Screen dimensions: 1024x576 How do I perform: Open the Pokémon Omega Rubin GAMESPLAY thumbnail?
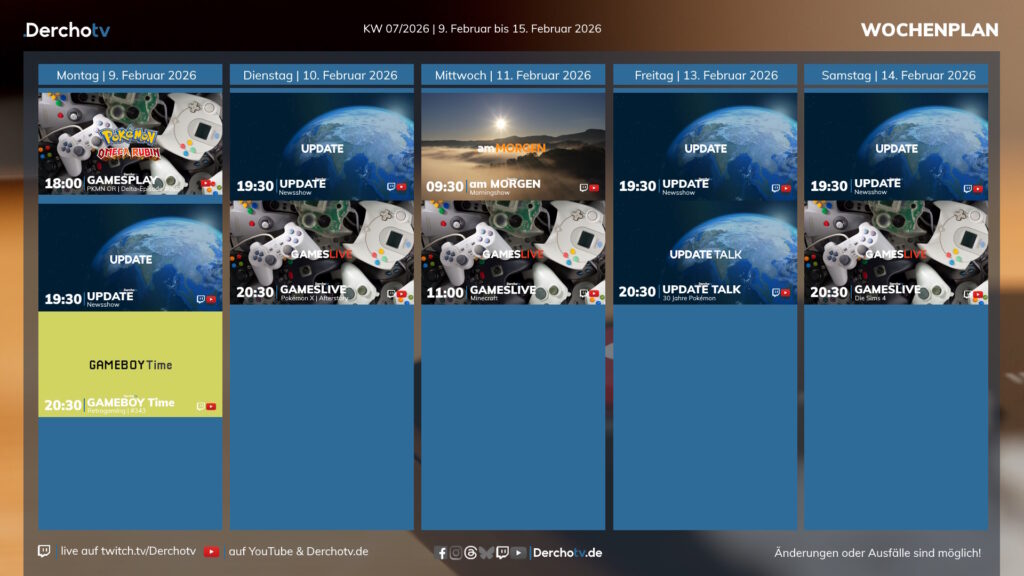[x=130, y=143]
